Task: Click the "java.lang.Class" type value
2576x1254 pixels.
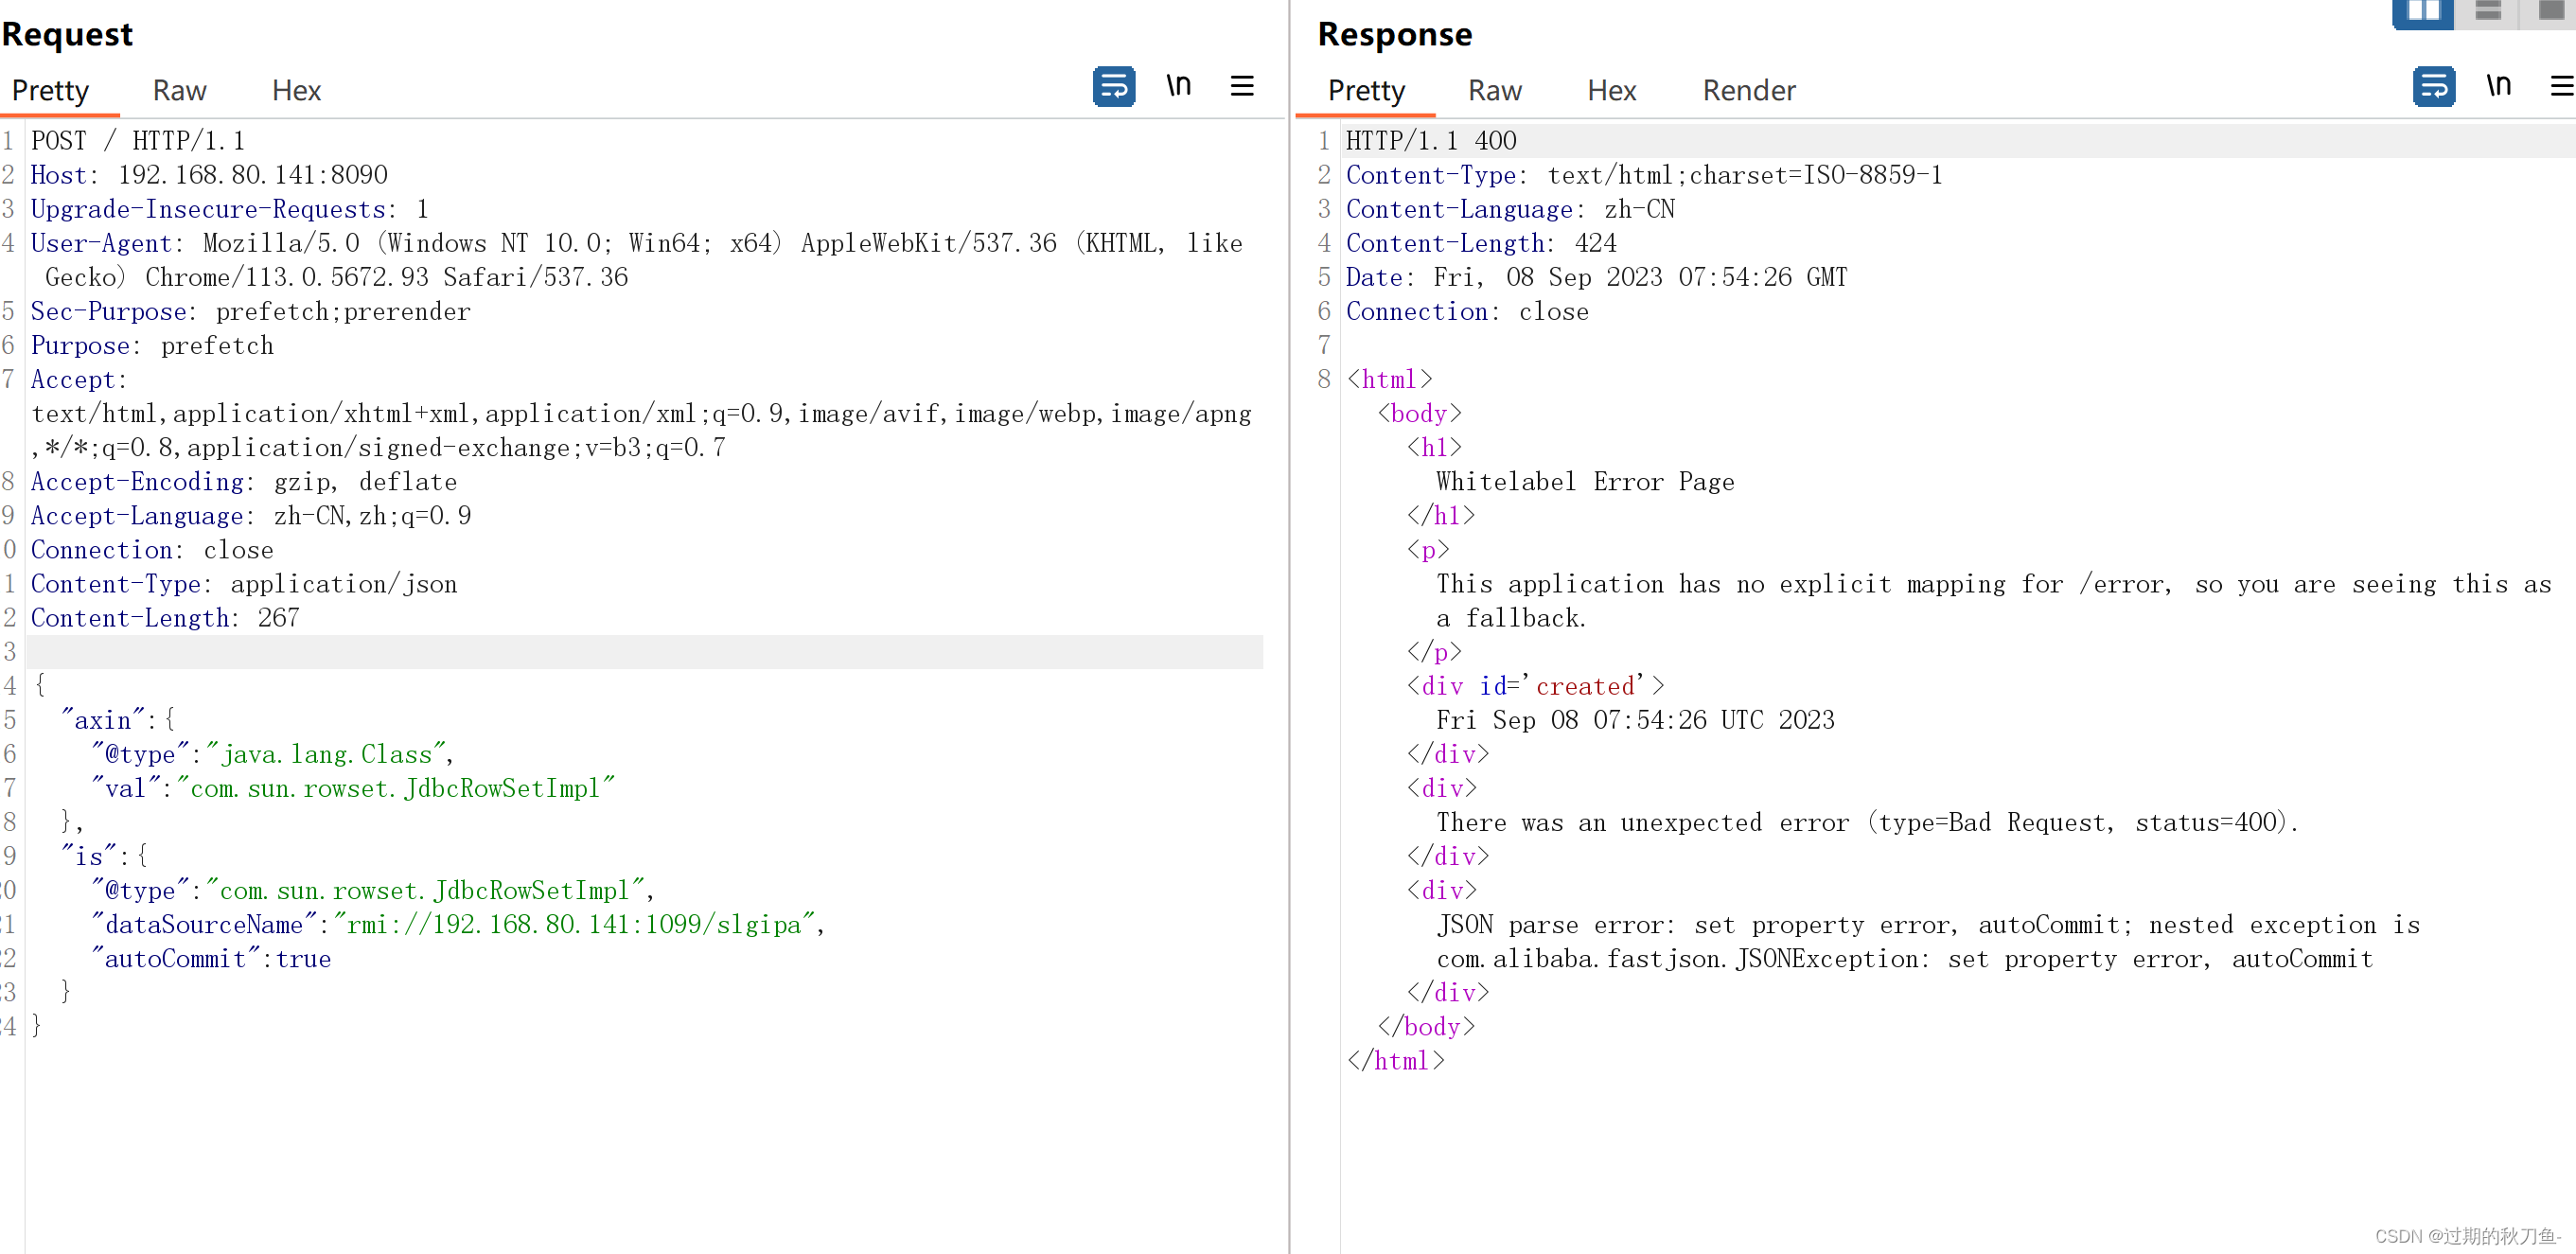Action: pyautogui.click(x=326, y=754)
